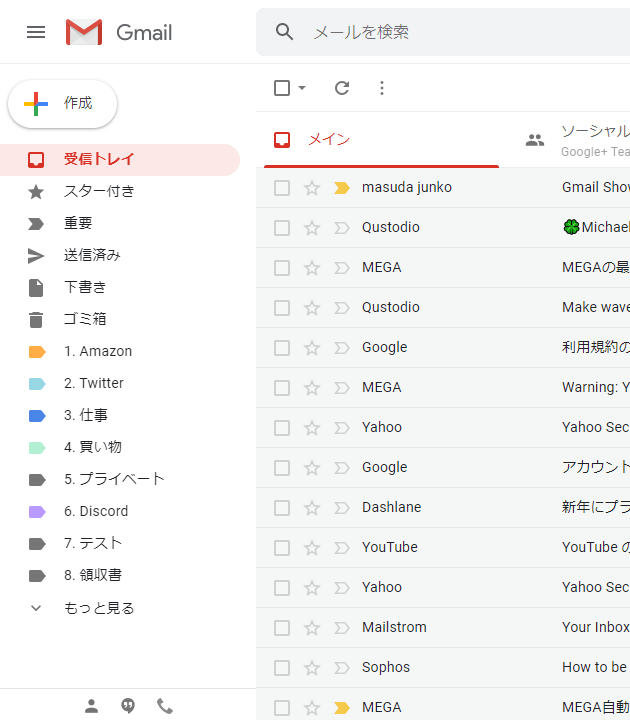Click the search magnifier icon
630x720 pixels.
click(284, 32)
